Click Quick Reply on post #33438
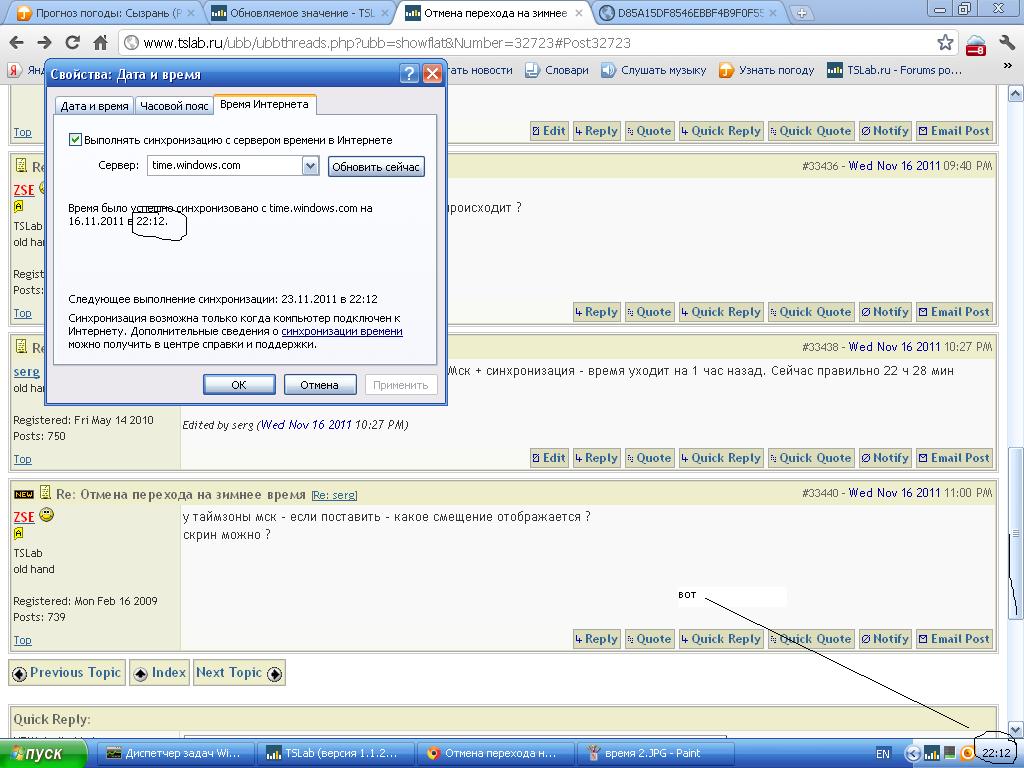Image resolution: width=1024 pixels, height=768 pixels. (720, 458)
